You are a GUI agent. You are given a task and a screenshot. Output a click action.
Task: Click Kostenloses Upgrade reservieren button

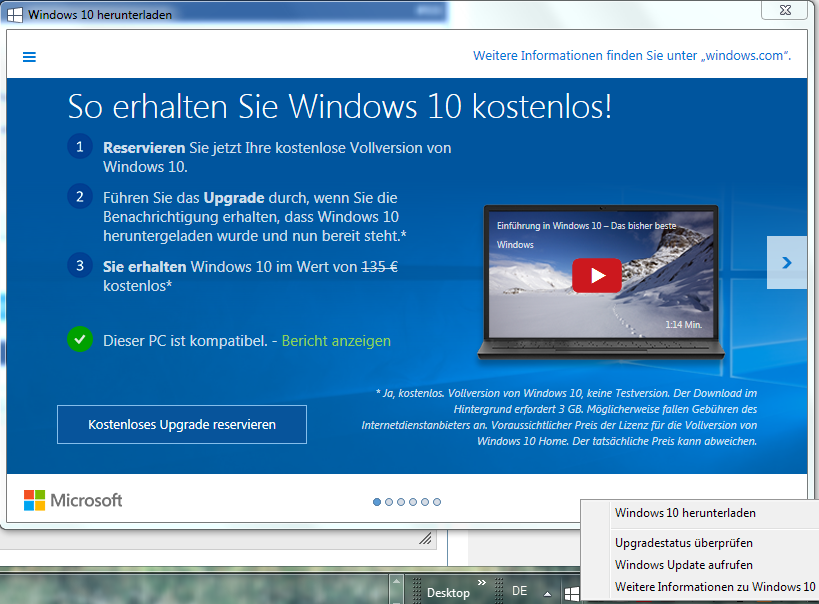pos(182,424)
